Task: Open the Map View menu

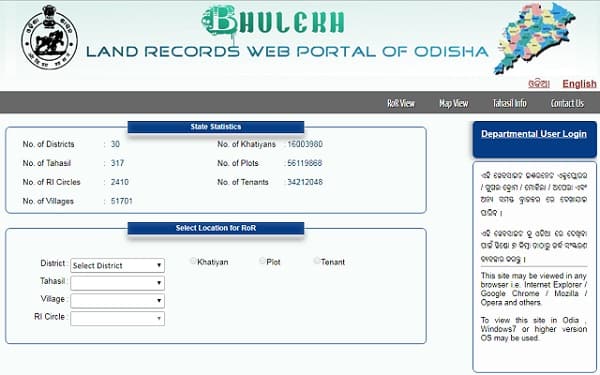Action: click(x=453, y=103)
